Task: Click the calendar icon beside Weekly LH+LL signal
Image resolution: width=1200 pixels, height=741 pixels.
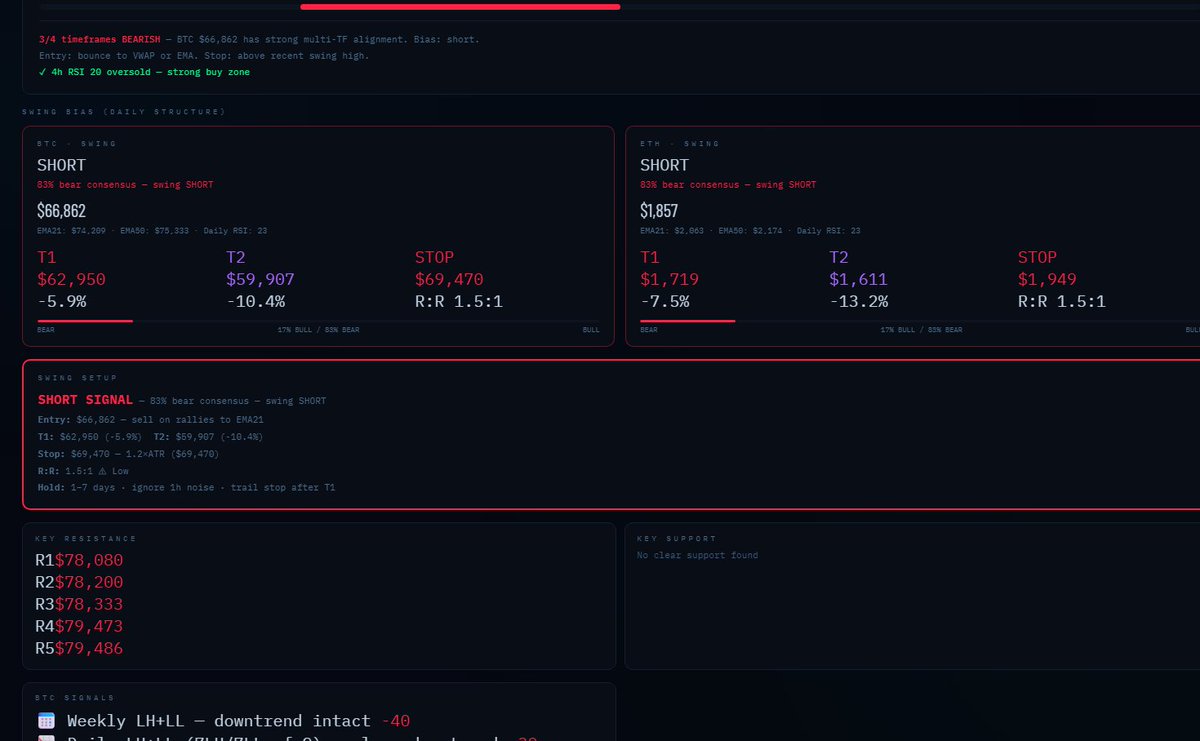Action: click(46, 721)
